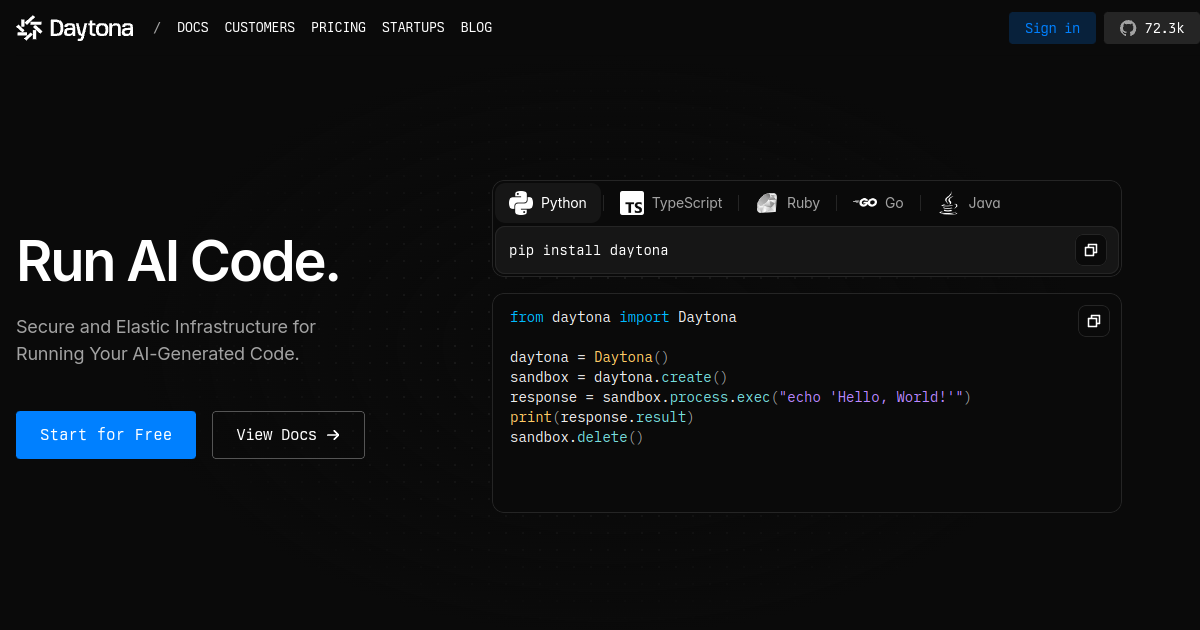
Task: Click the Sign in button
Action: [x=1052, y=28]
